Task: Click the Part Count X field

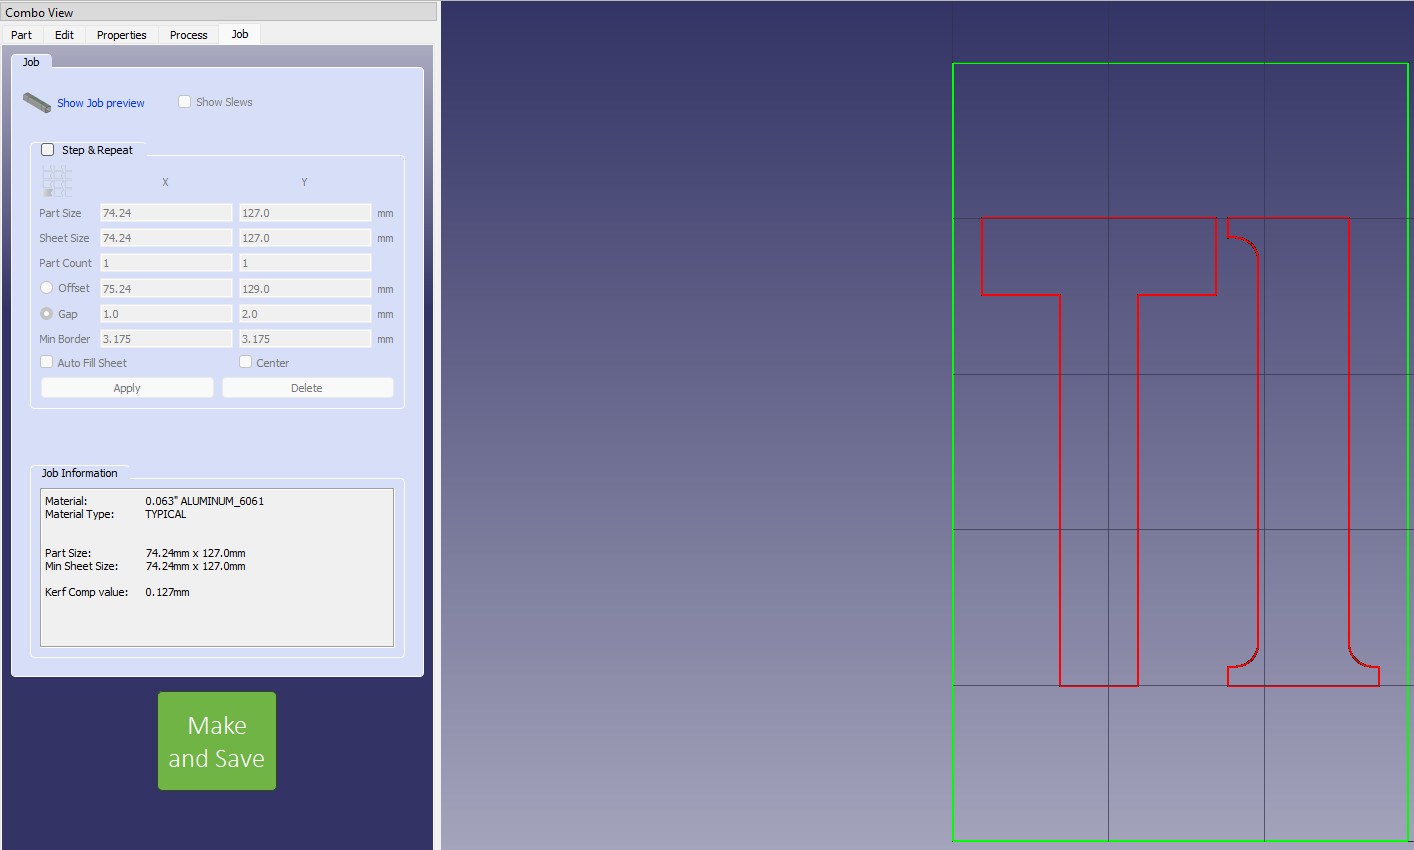Action: [166, 263]
